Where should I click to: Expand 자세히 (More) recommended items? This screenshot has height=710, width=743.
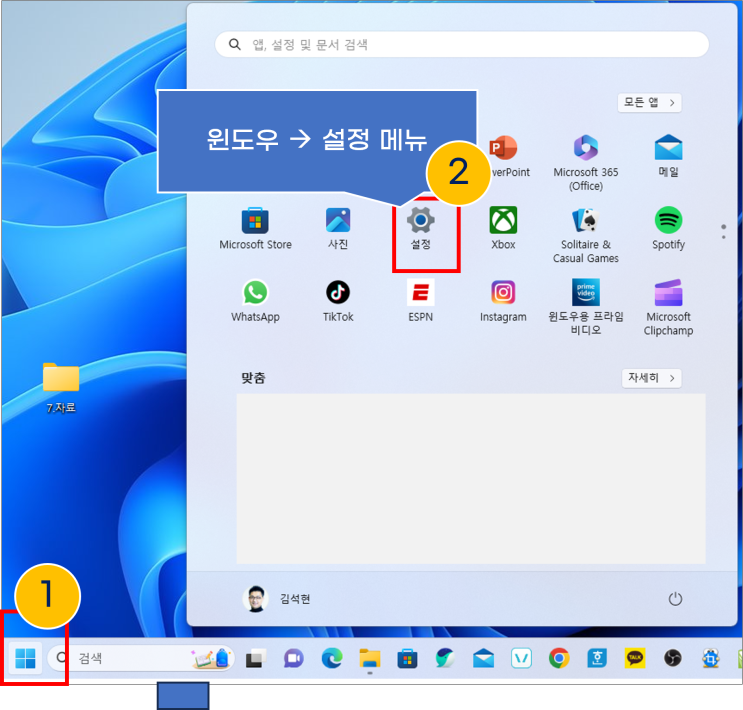(x=651, y=378)
